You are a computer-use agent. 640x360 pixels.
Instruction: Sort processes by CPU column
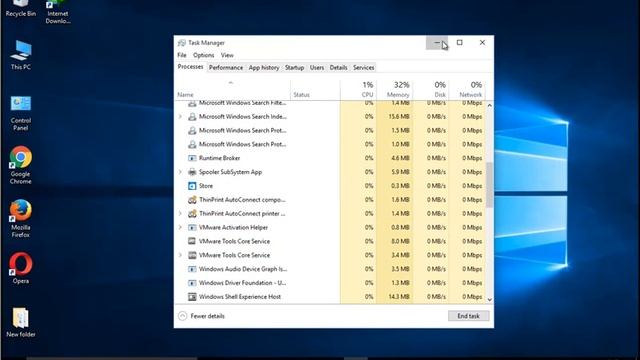[358, 90]
